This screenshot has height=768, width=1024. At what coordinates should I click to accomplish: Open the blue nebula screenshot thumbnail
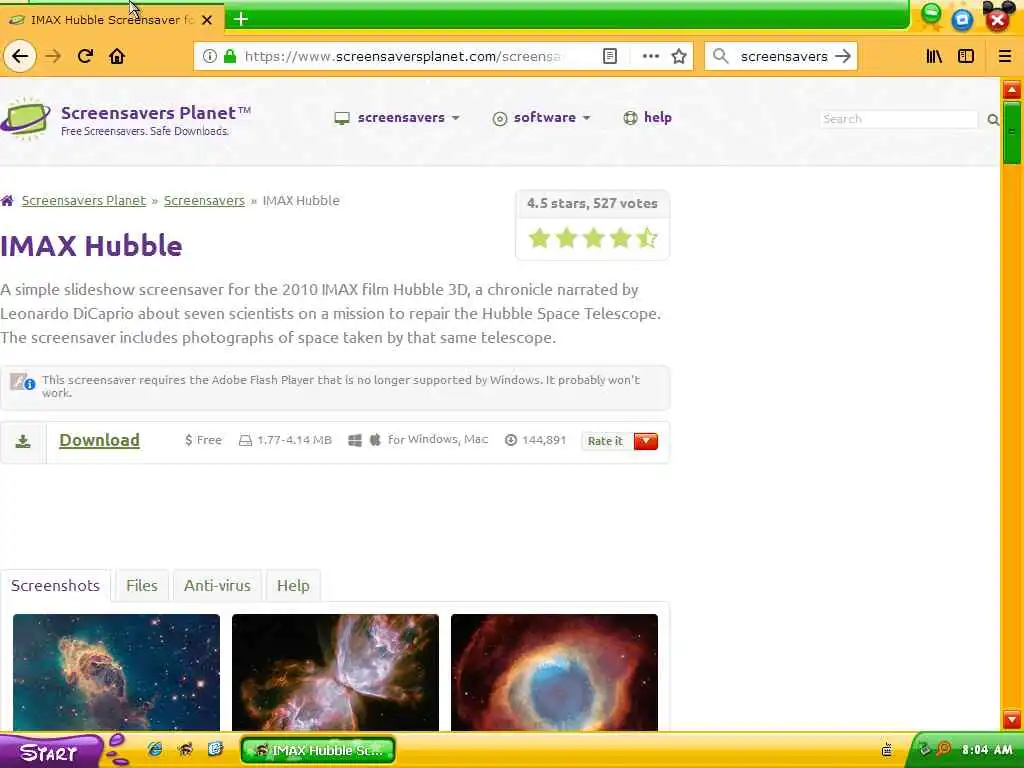pos(116,672)
